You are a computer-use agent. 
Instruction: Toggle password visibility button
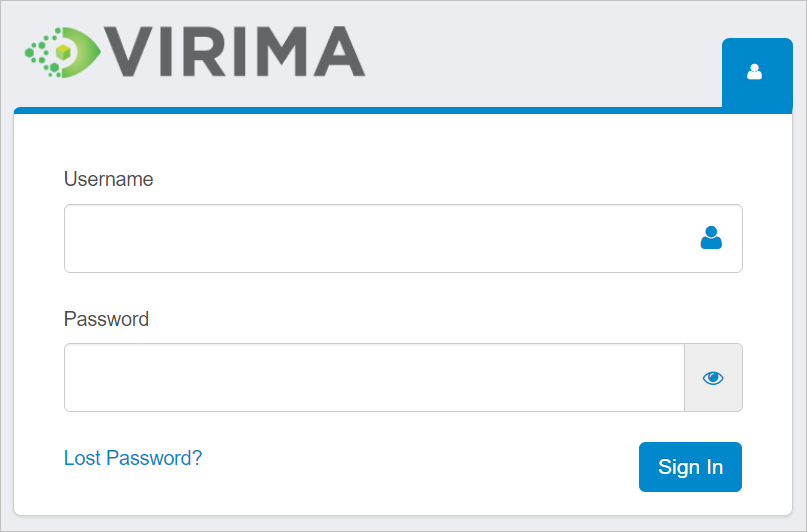713,378
